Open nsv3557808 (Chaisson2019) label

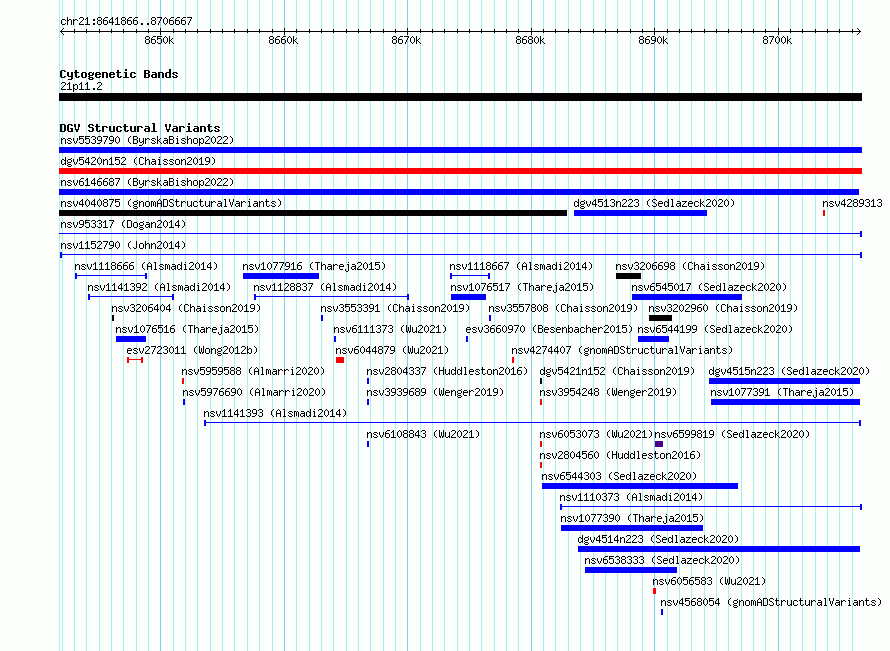563,308
